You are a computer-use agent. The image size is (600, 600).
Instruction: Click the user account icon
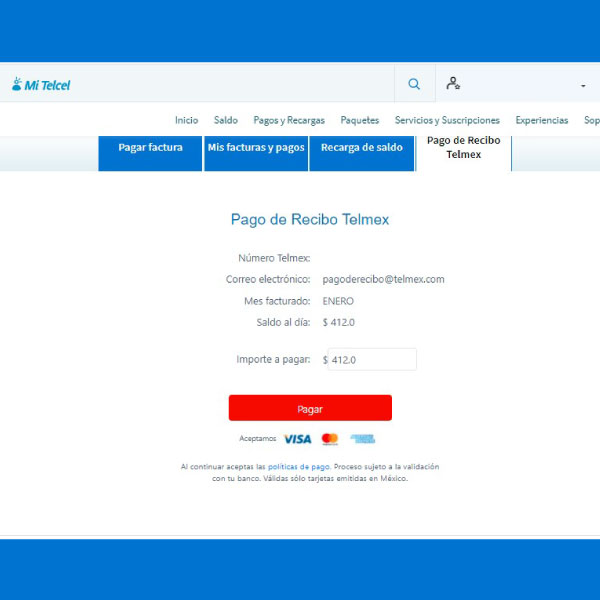point(453,84)
